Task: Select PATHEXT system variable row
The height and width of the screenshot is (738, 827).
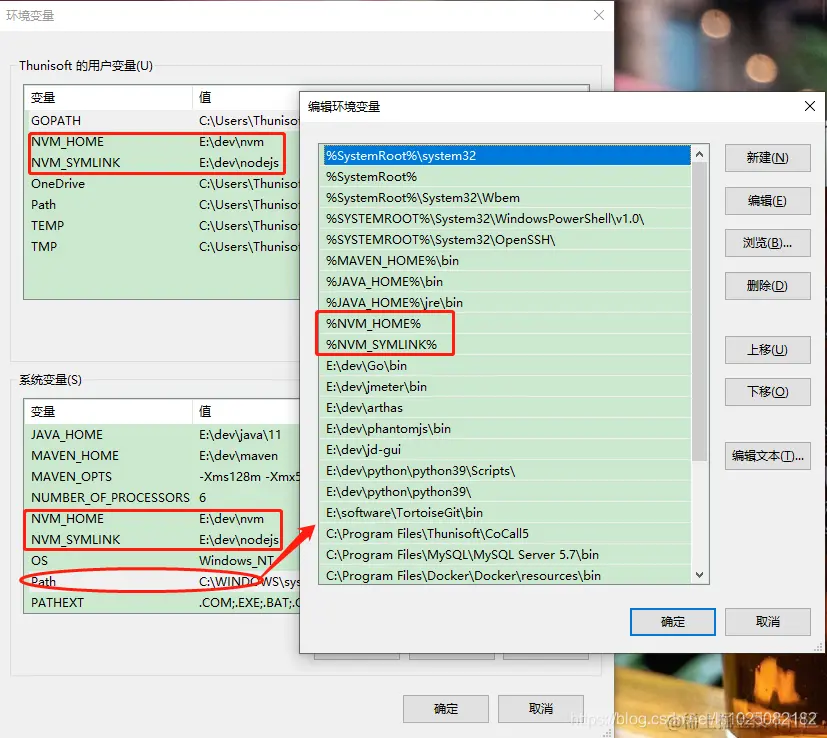Action: click(162, 602)
